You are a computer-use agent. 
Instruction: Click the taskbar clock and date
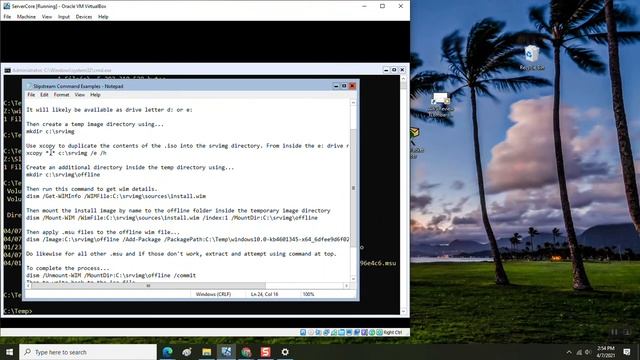pos(606,352)
